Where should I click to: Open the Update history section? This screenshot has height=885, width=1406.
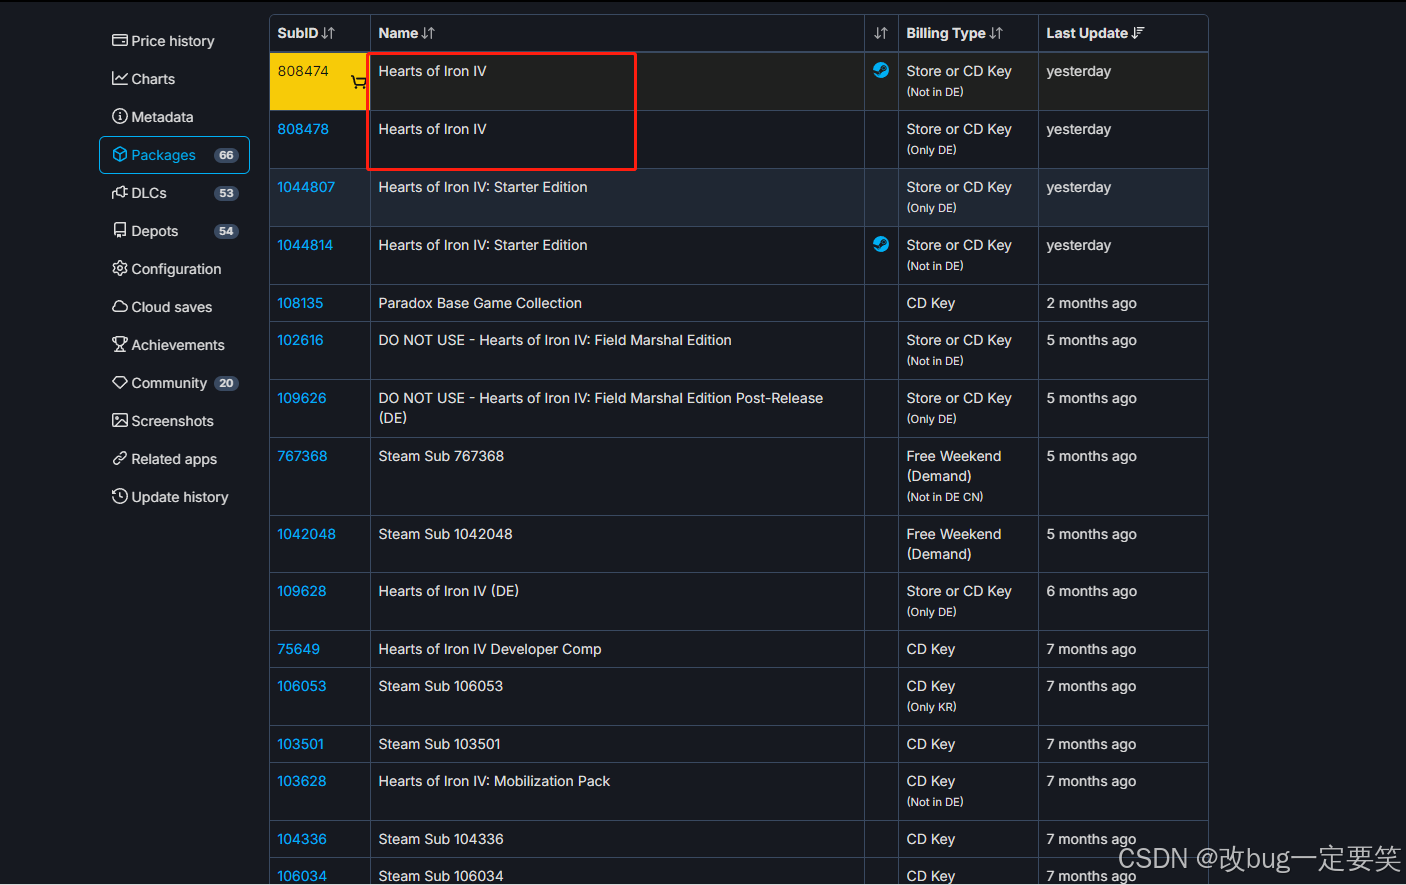170,497
